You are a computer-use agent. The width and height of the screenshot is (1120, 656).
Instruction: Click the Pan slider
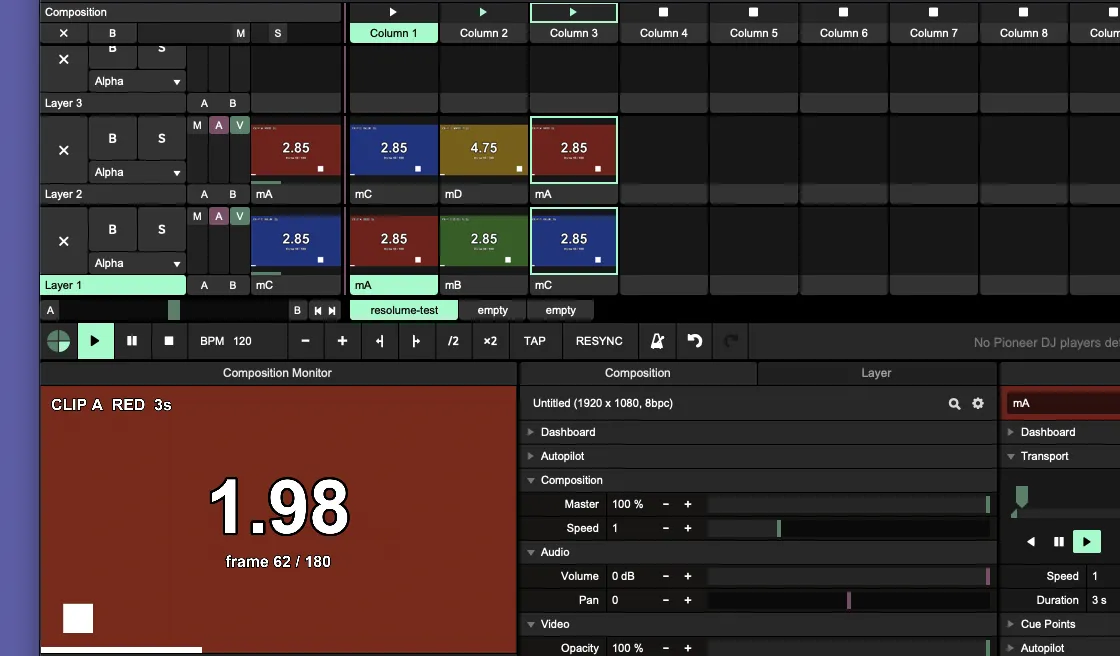[849, 600]
